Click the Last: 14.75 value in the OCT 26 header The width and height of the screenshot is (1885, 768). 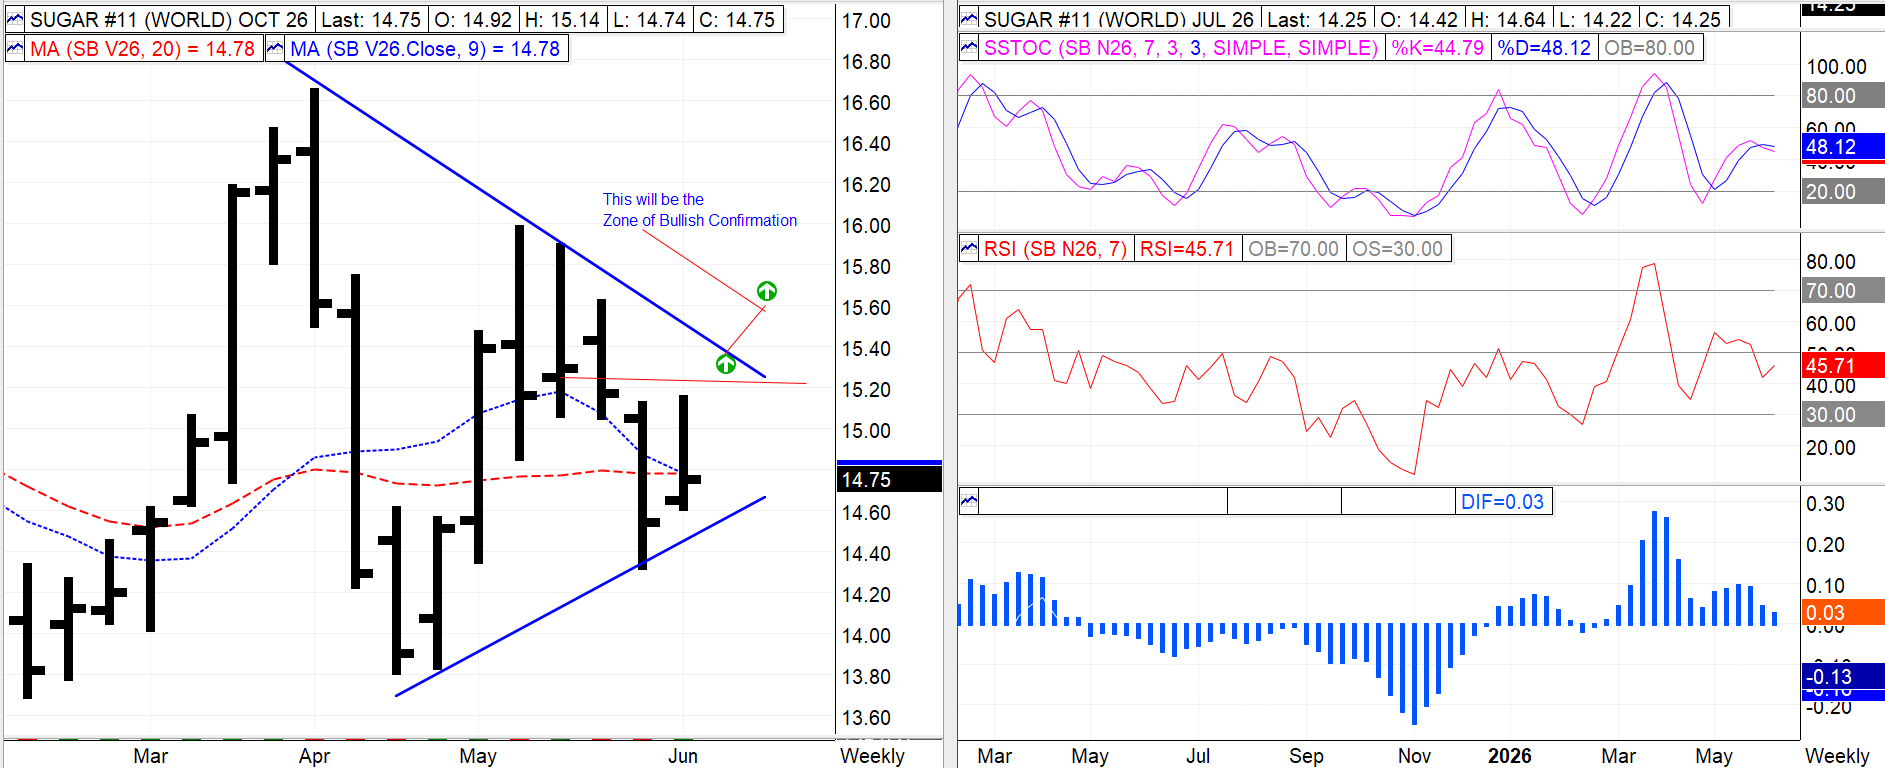point(371,19)
